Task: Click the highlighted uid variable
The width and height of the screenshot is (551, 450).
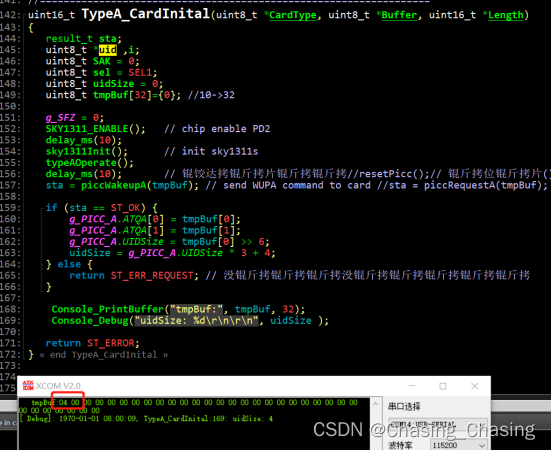Action: click(x=108, y=50)
